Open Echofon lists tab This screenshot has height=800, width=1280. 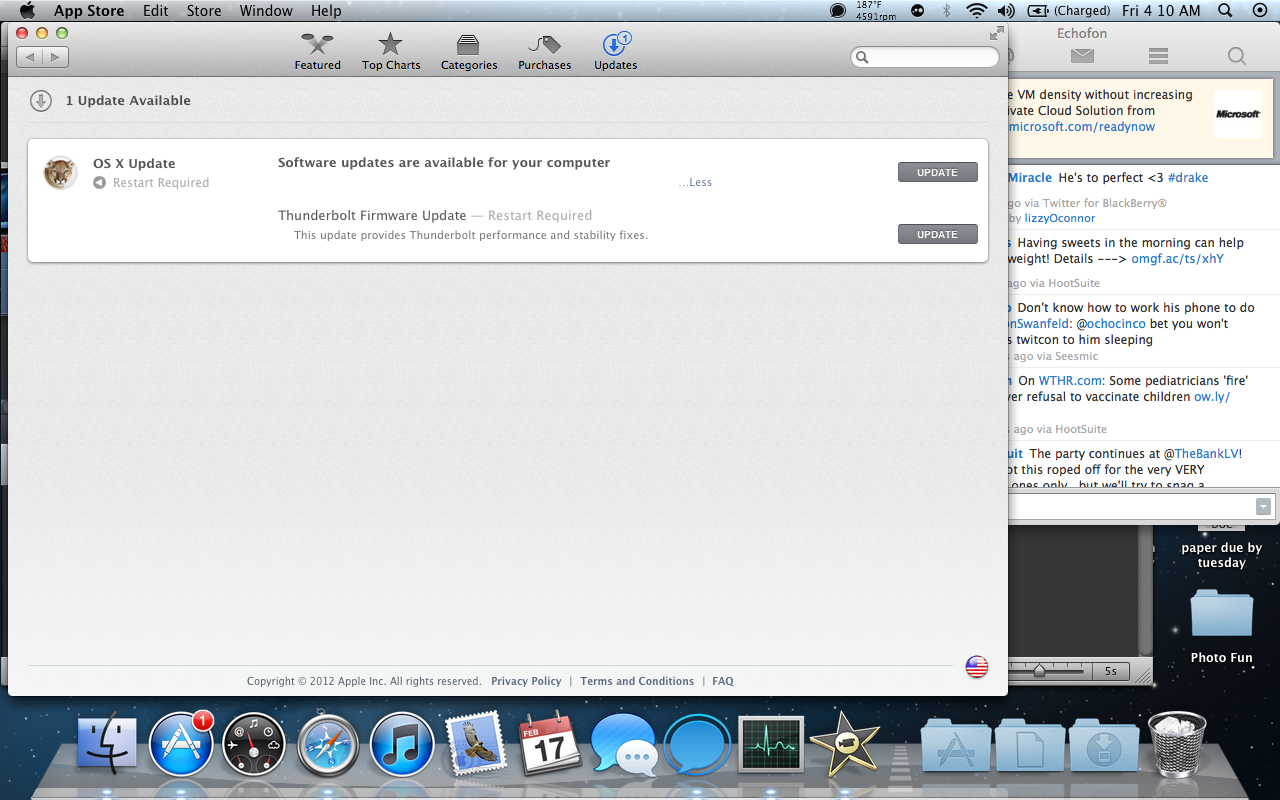click(x=1159, y=56)
